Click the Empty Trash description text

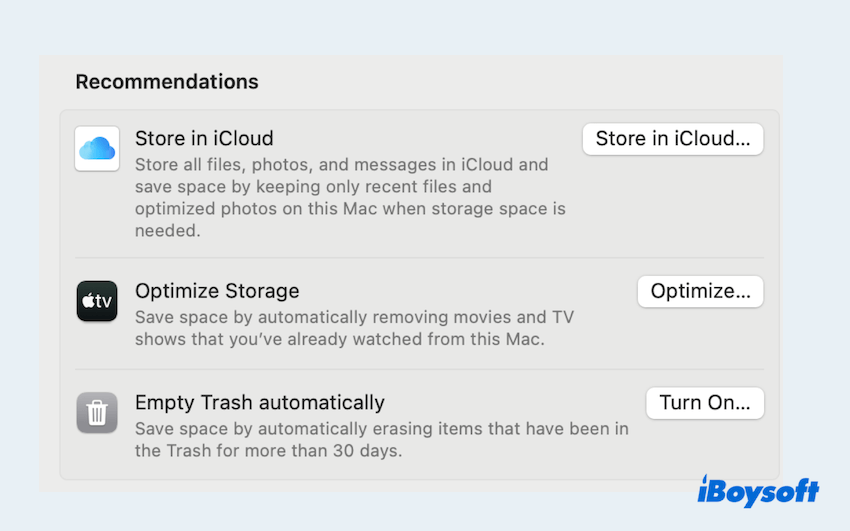pos(380,440)
